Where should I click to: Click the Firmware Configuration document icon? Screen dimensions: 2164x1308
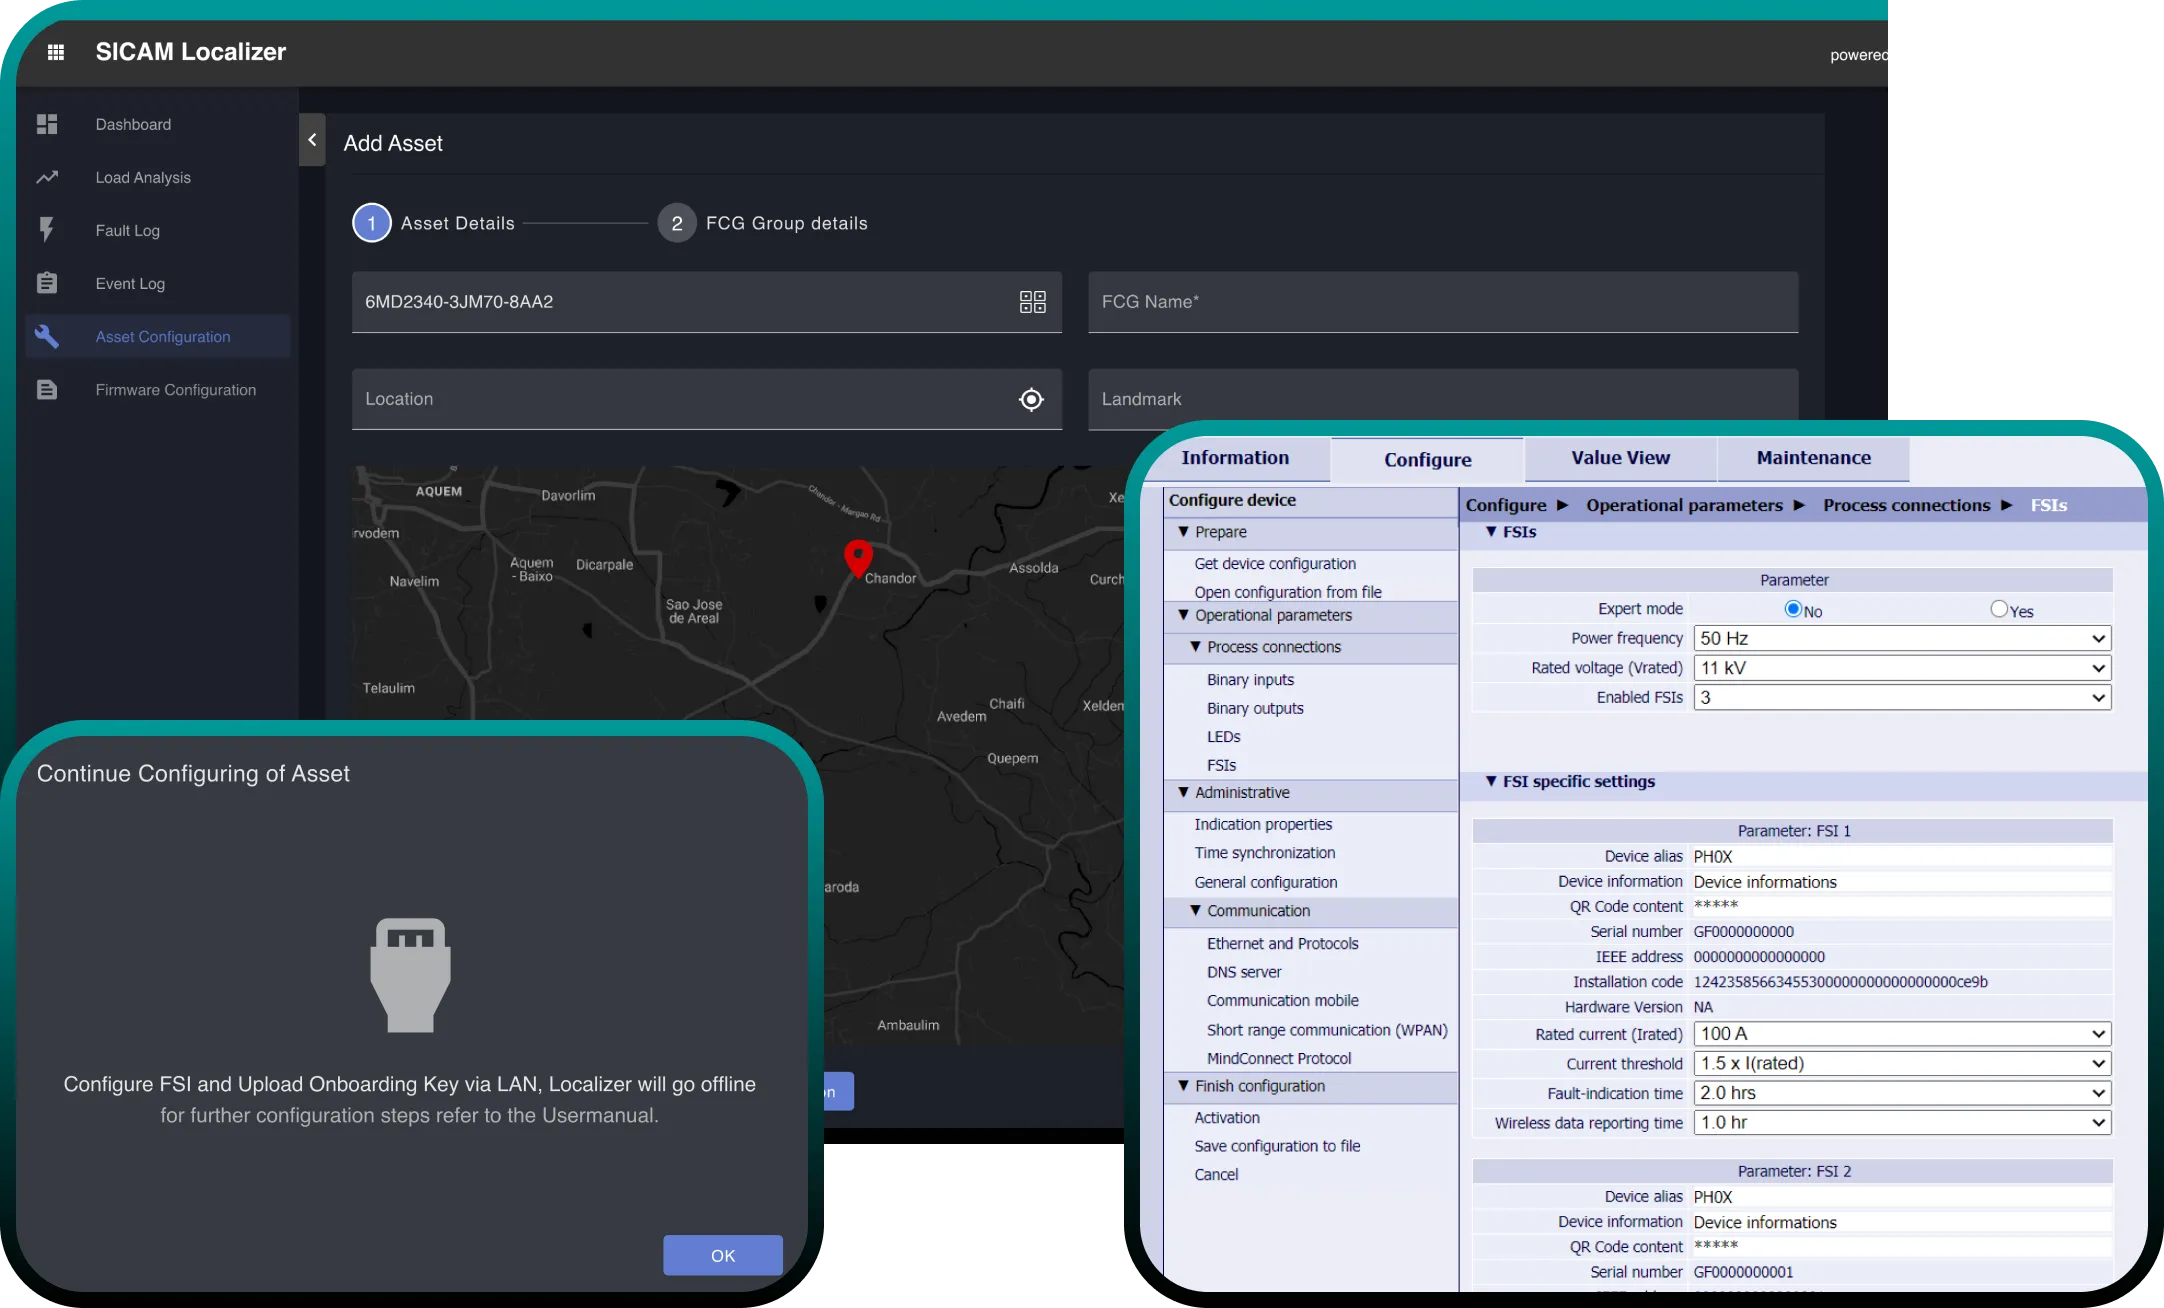(47, 389)
